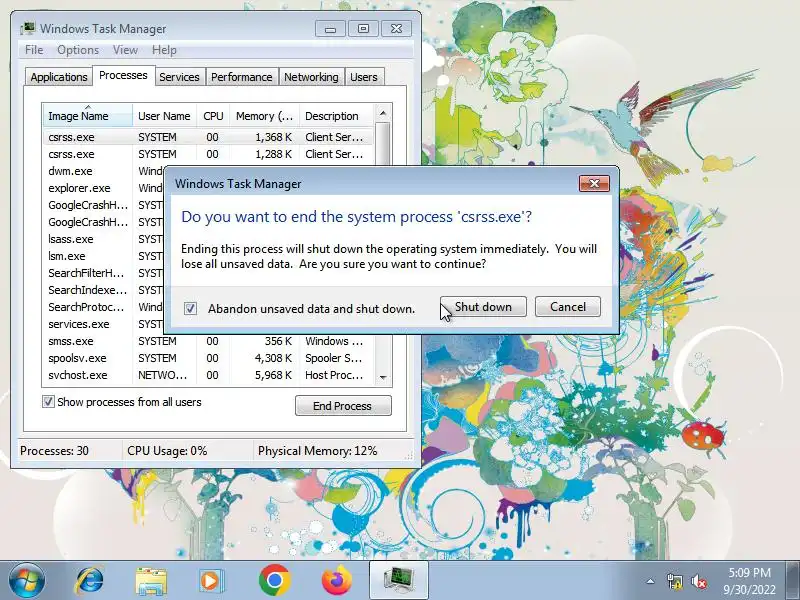Viewport: 800px width, 600px height.
Task: Switch to the Networking tab
Action: 311,77
